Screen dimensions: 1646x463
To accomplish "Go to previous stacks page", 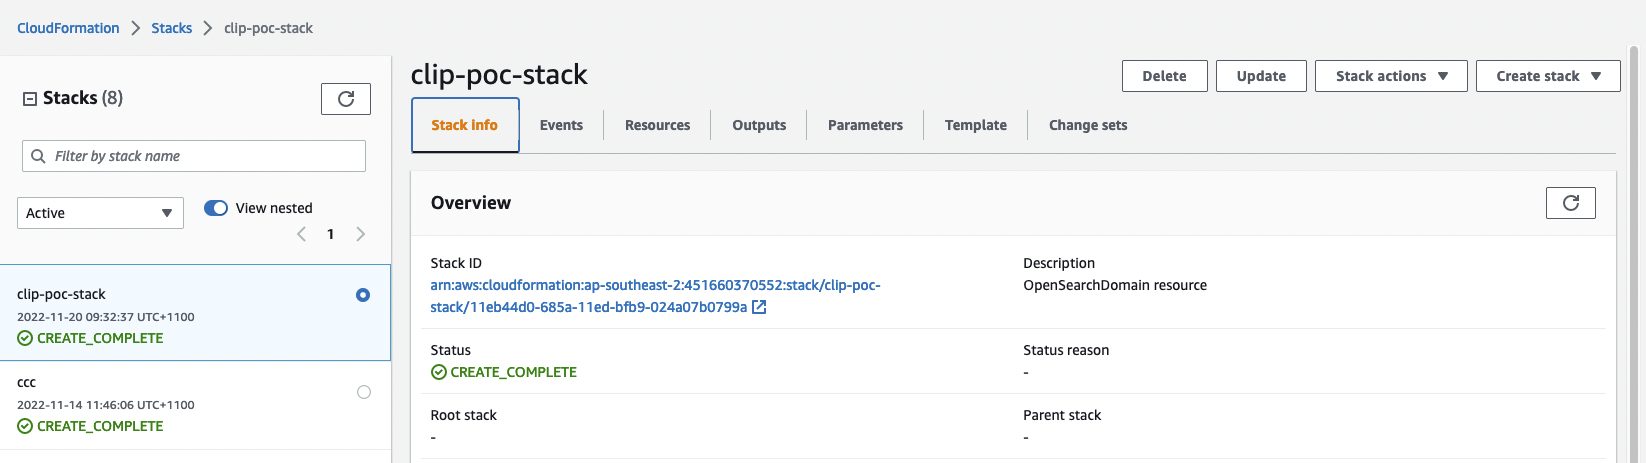I will point(301,234).
